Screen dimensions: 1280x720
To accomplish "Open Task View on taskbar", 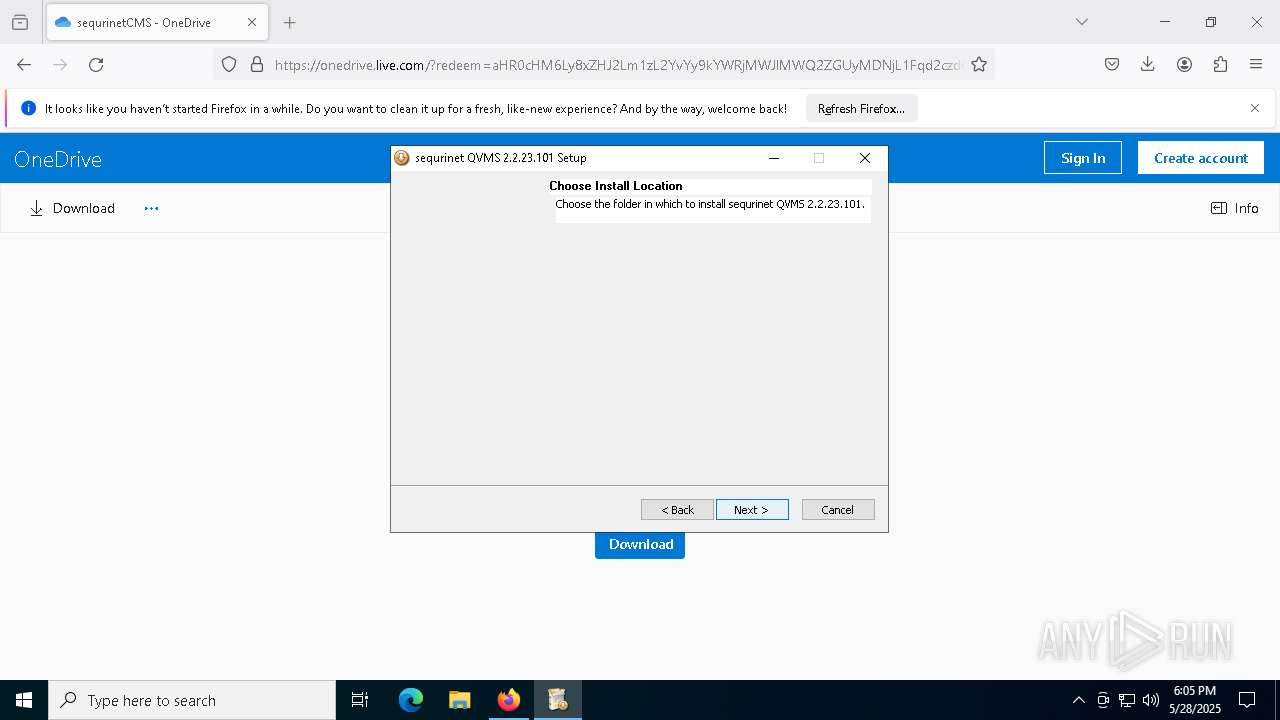I will [360, 700].
